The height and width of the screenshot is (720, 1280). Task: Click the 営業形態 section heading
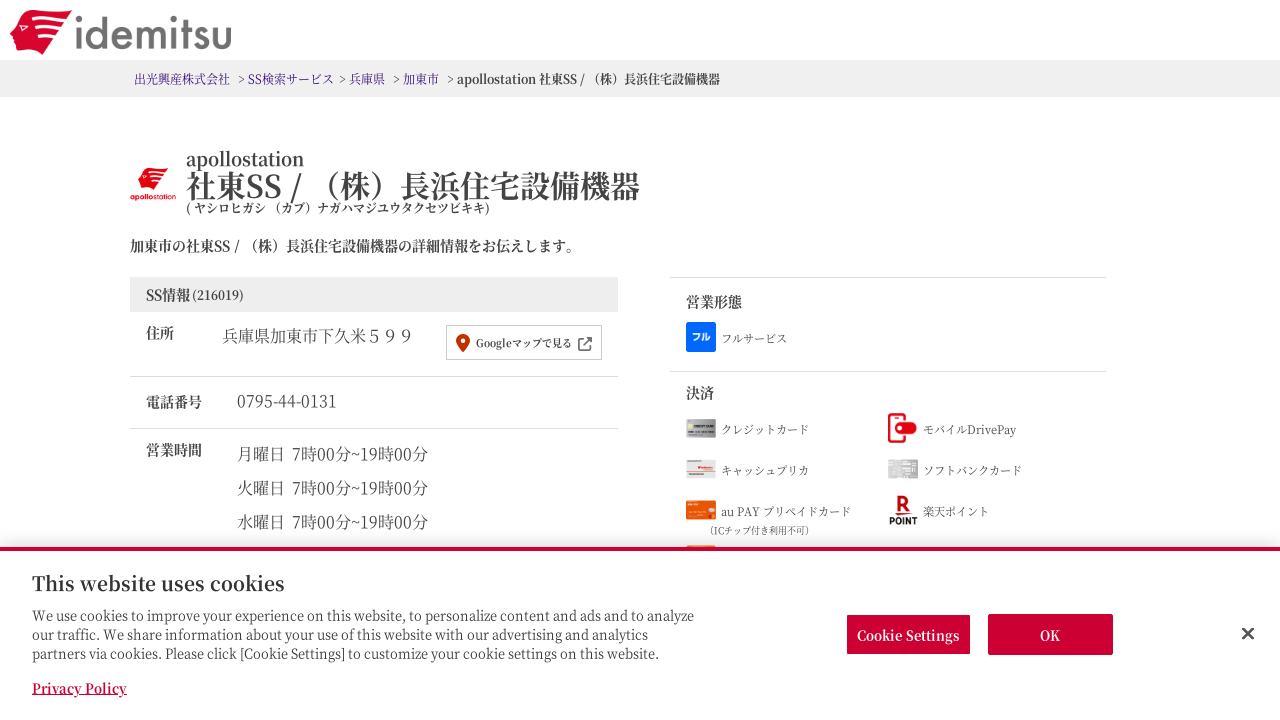point(714,302)
